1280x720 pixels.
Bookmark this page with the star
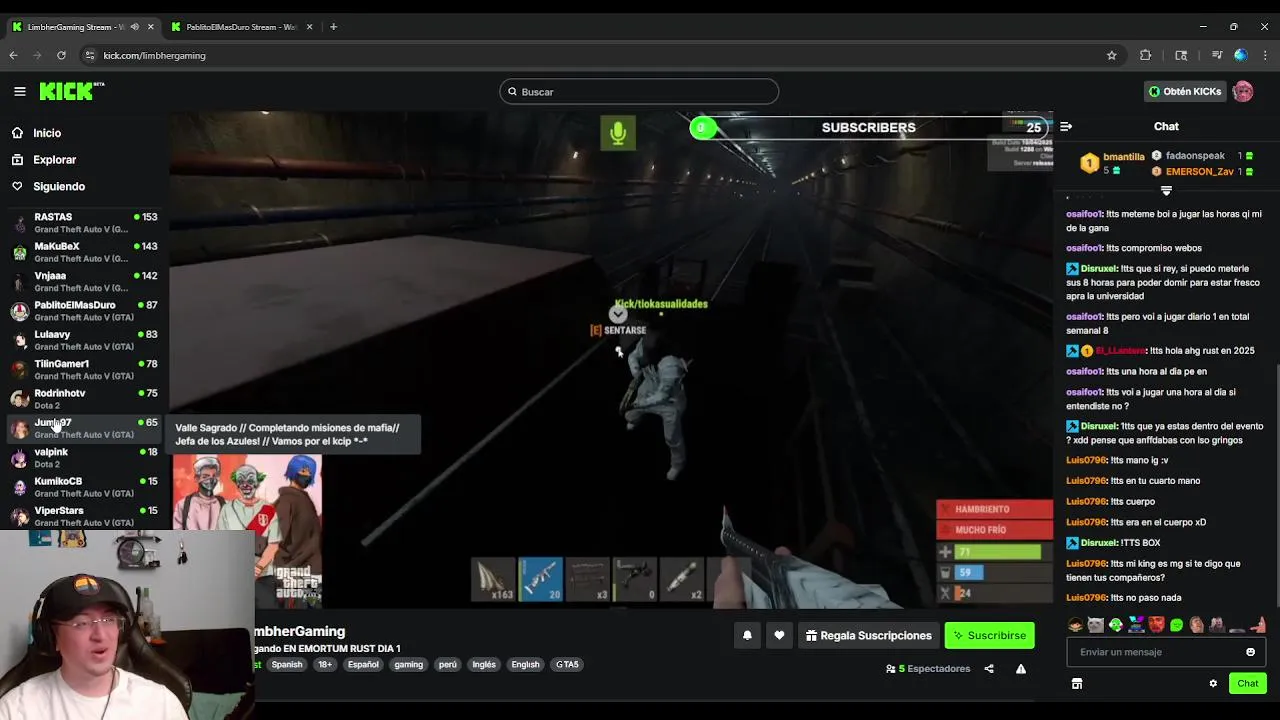point(1111,56)
